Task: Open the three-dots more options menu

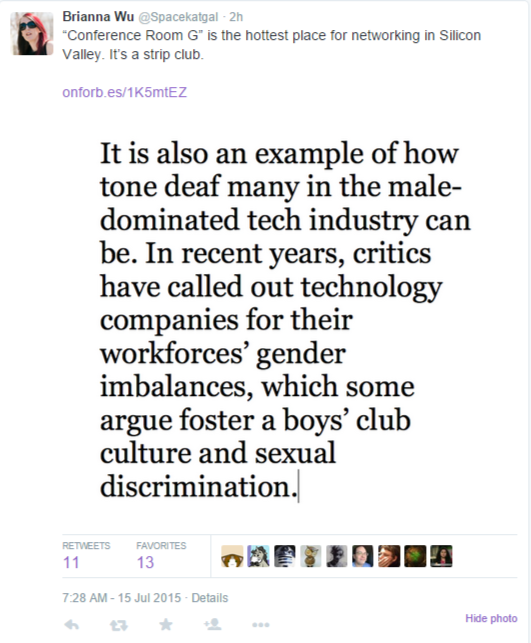Action: 261,625
